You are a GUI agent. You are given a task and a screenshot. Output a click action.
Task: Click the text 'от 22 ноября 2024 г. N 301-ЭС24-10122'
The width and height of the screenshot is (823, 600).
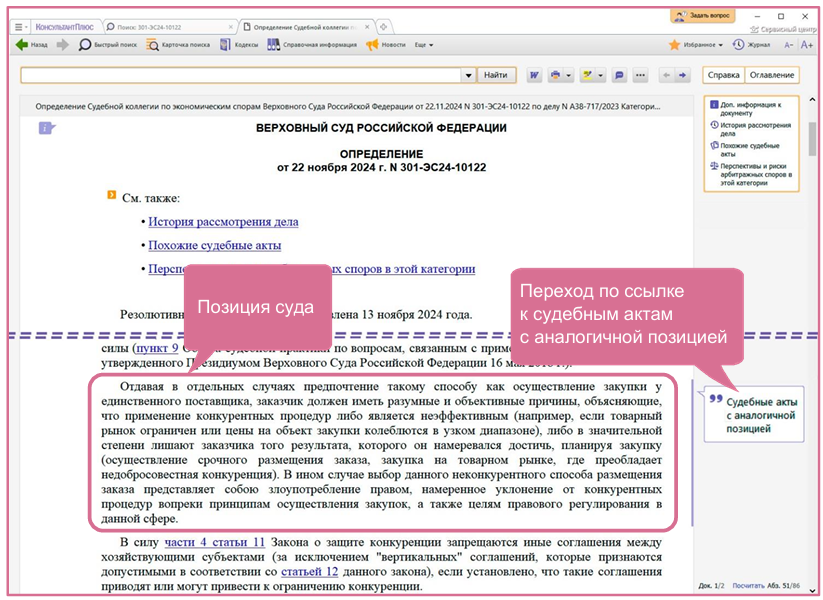point(382,167)
